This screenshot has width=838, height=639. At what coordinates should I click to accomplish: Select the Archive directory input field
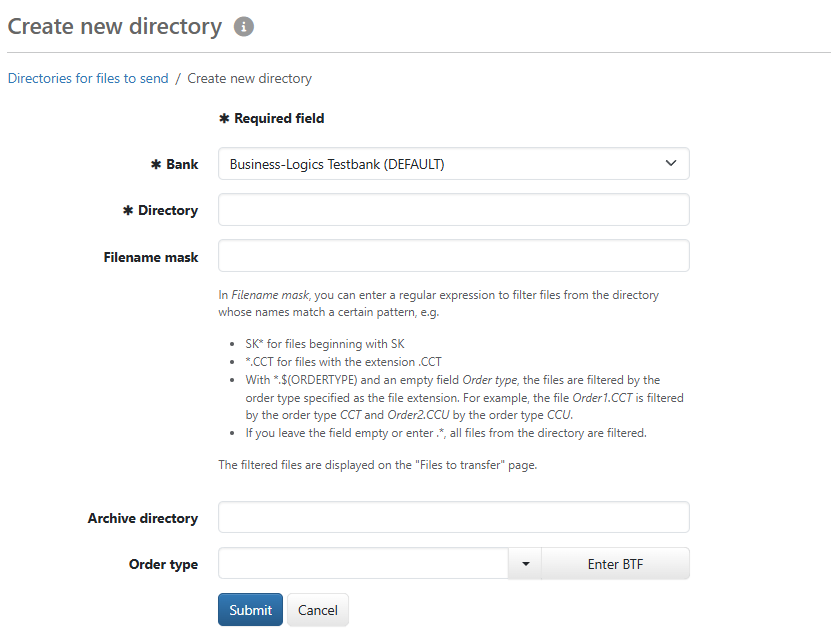[453, 518]
